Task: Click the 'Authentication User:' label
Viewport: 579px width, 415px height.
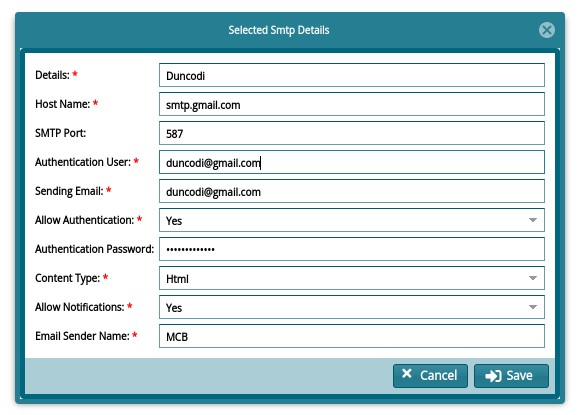Action: (83, 162)
